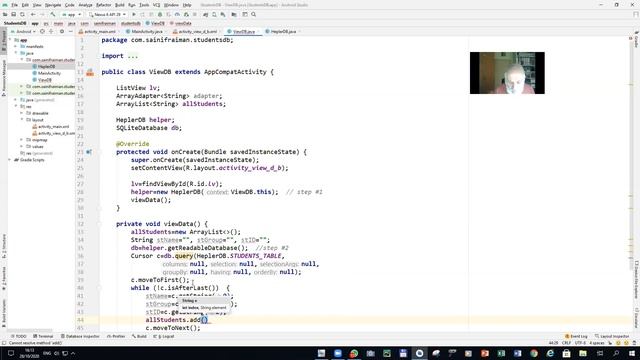The image size is (640, 360).
Task: Open the Nexus device selector dropdown
Action: (107, 14)
